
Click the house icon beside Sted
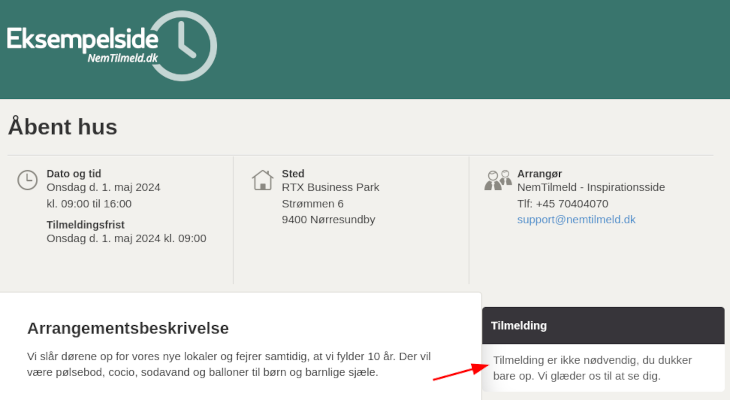[x=263, y=180]
